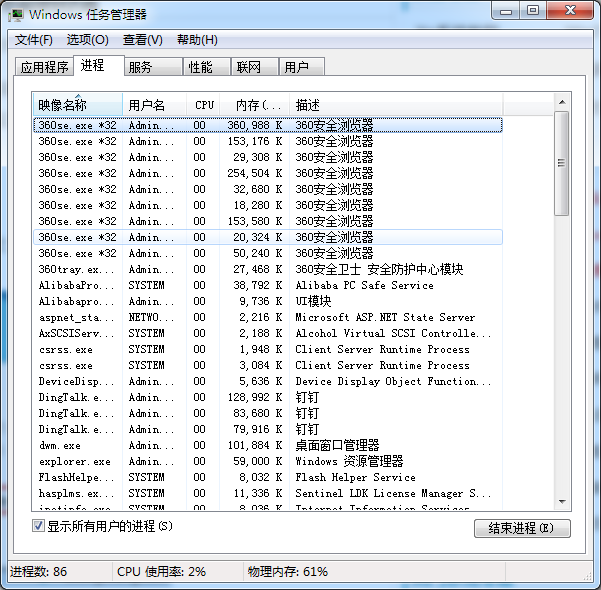Sort by 描述 column header

click(x=396, y=104)
